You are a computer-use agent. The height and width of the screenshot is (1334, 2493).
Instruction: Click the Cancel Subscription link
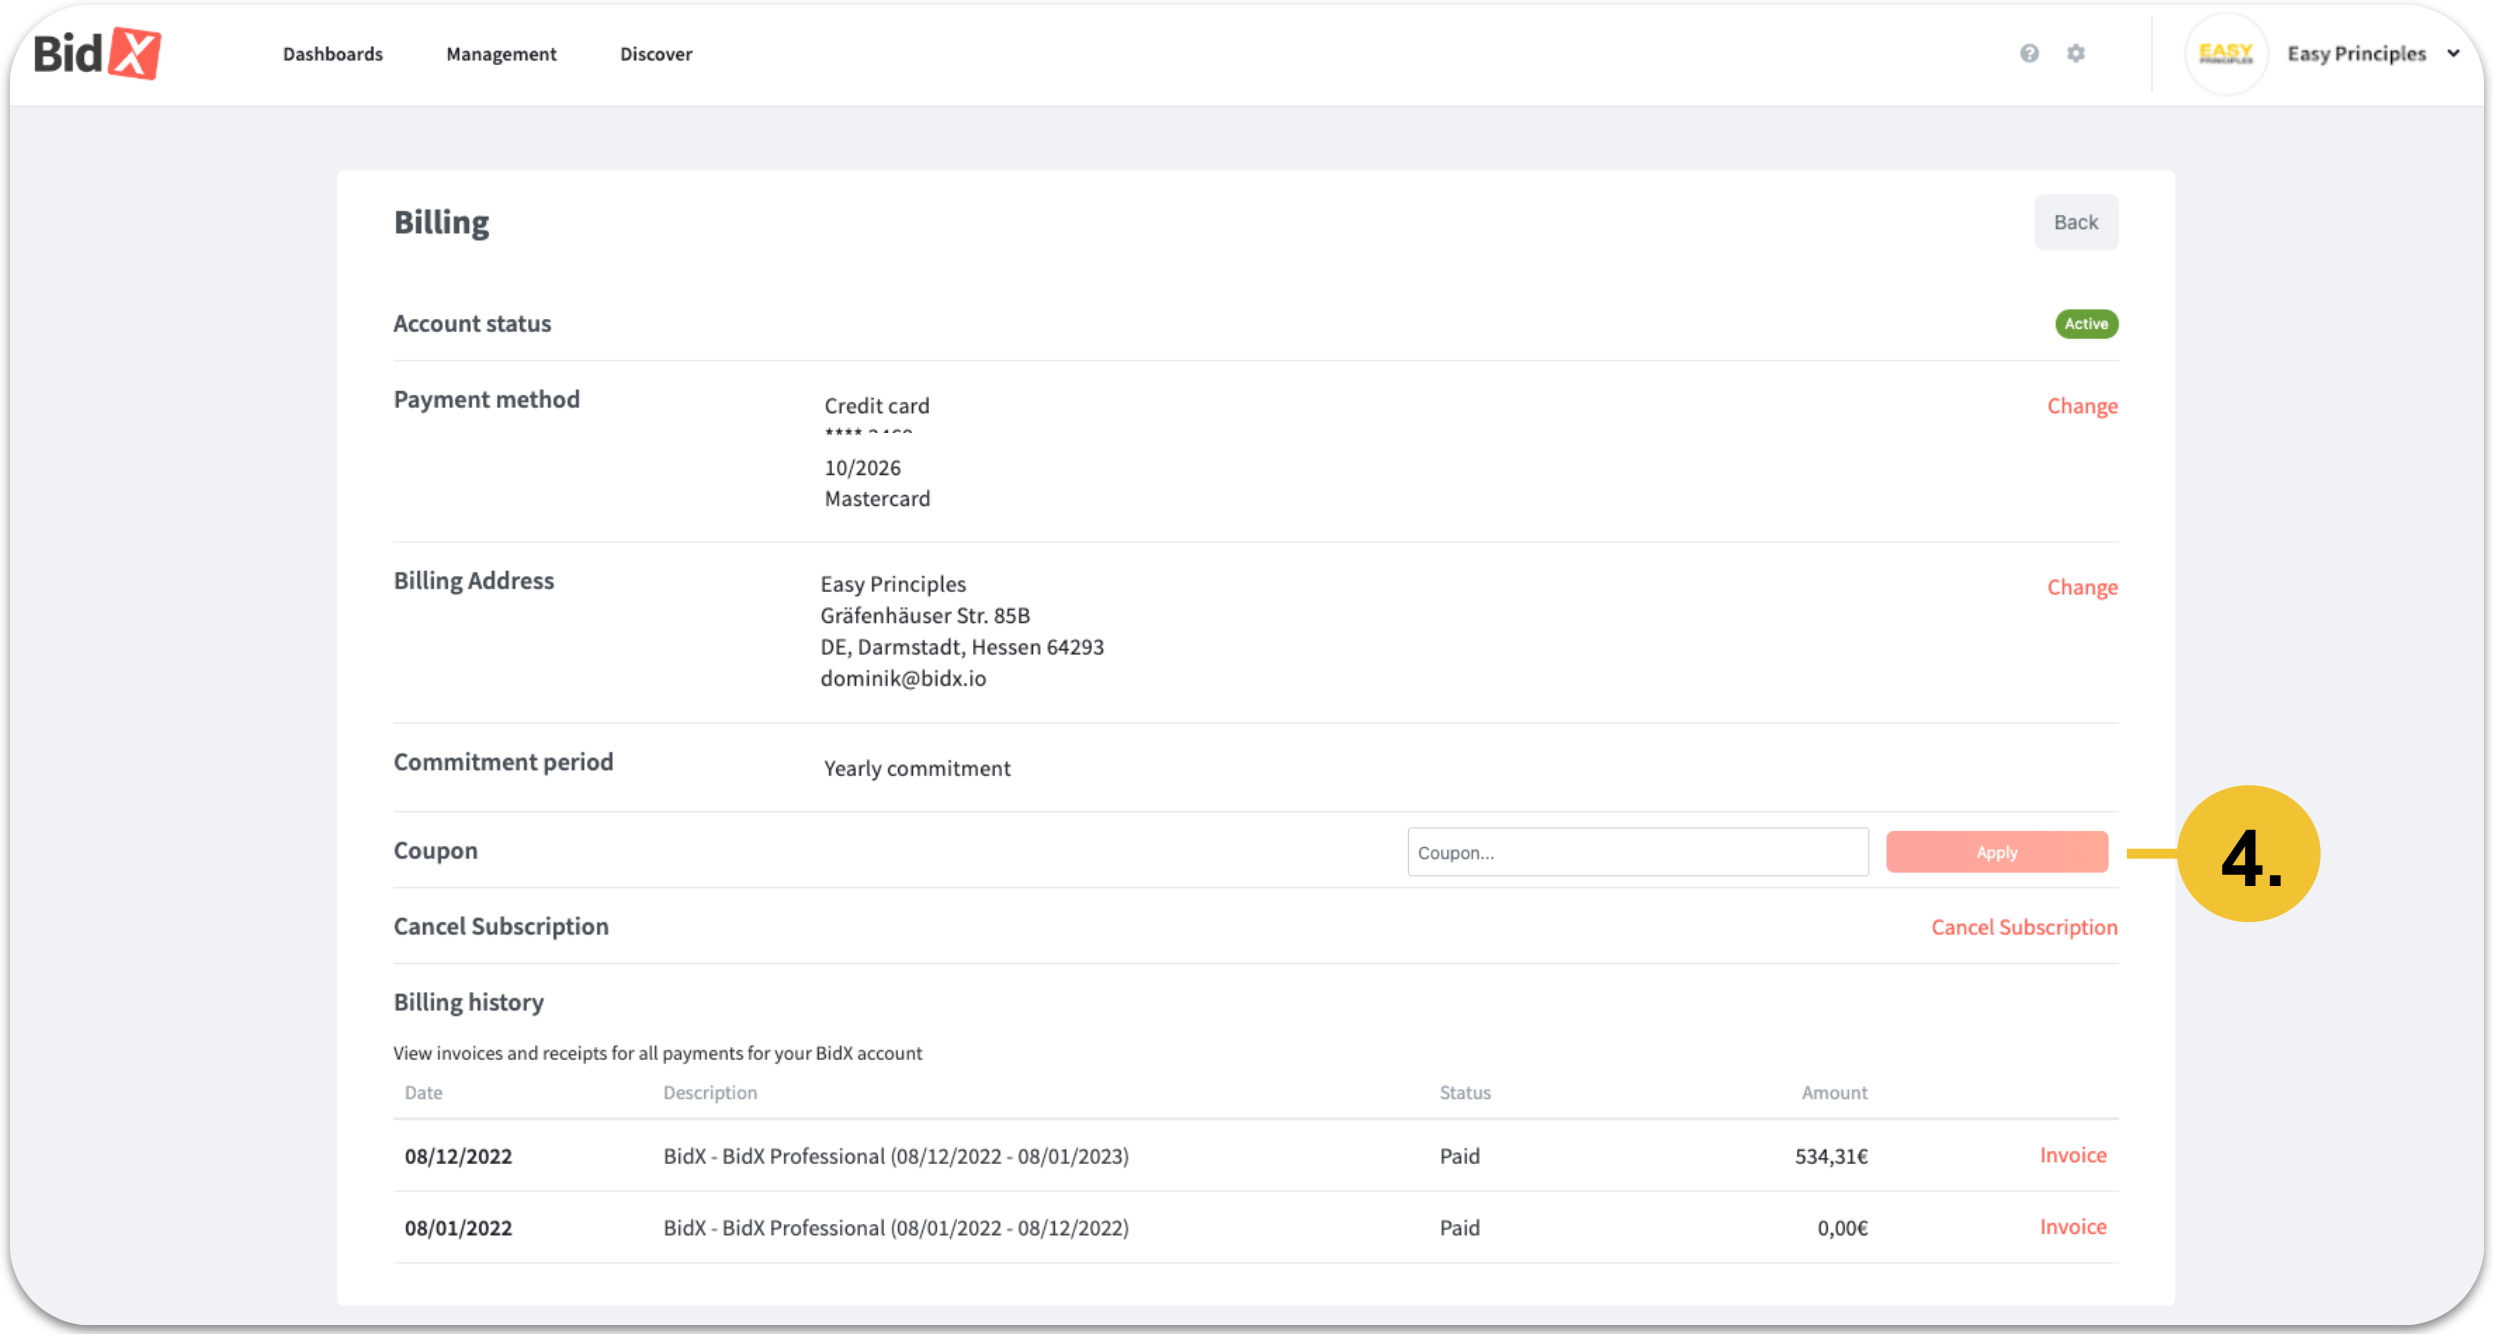click(x=2024, y=927)
